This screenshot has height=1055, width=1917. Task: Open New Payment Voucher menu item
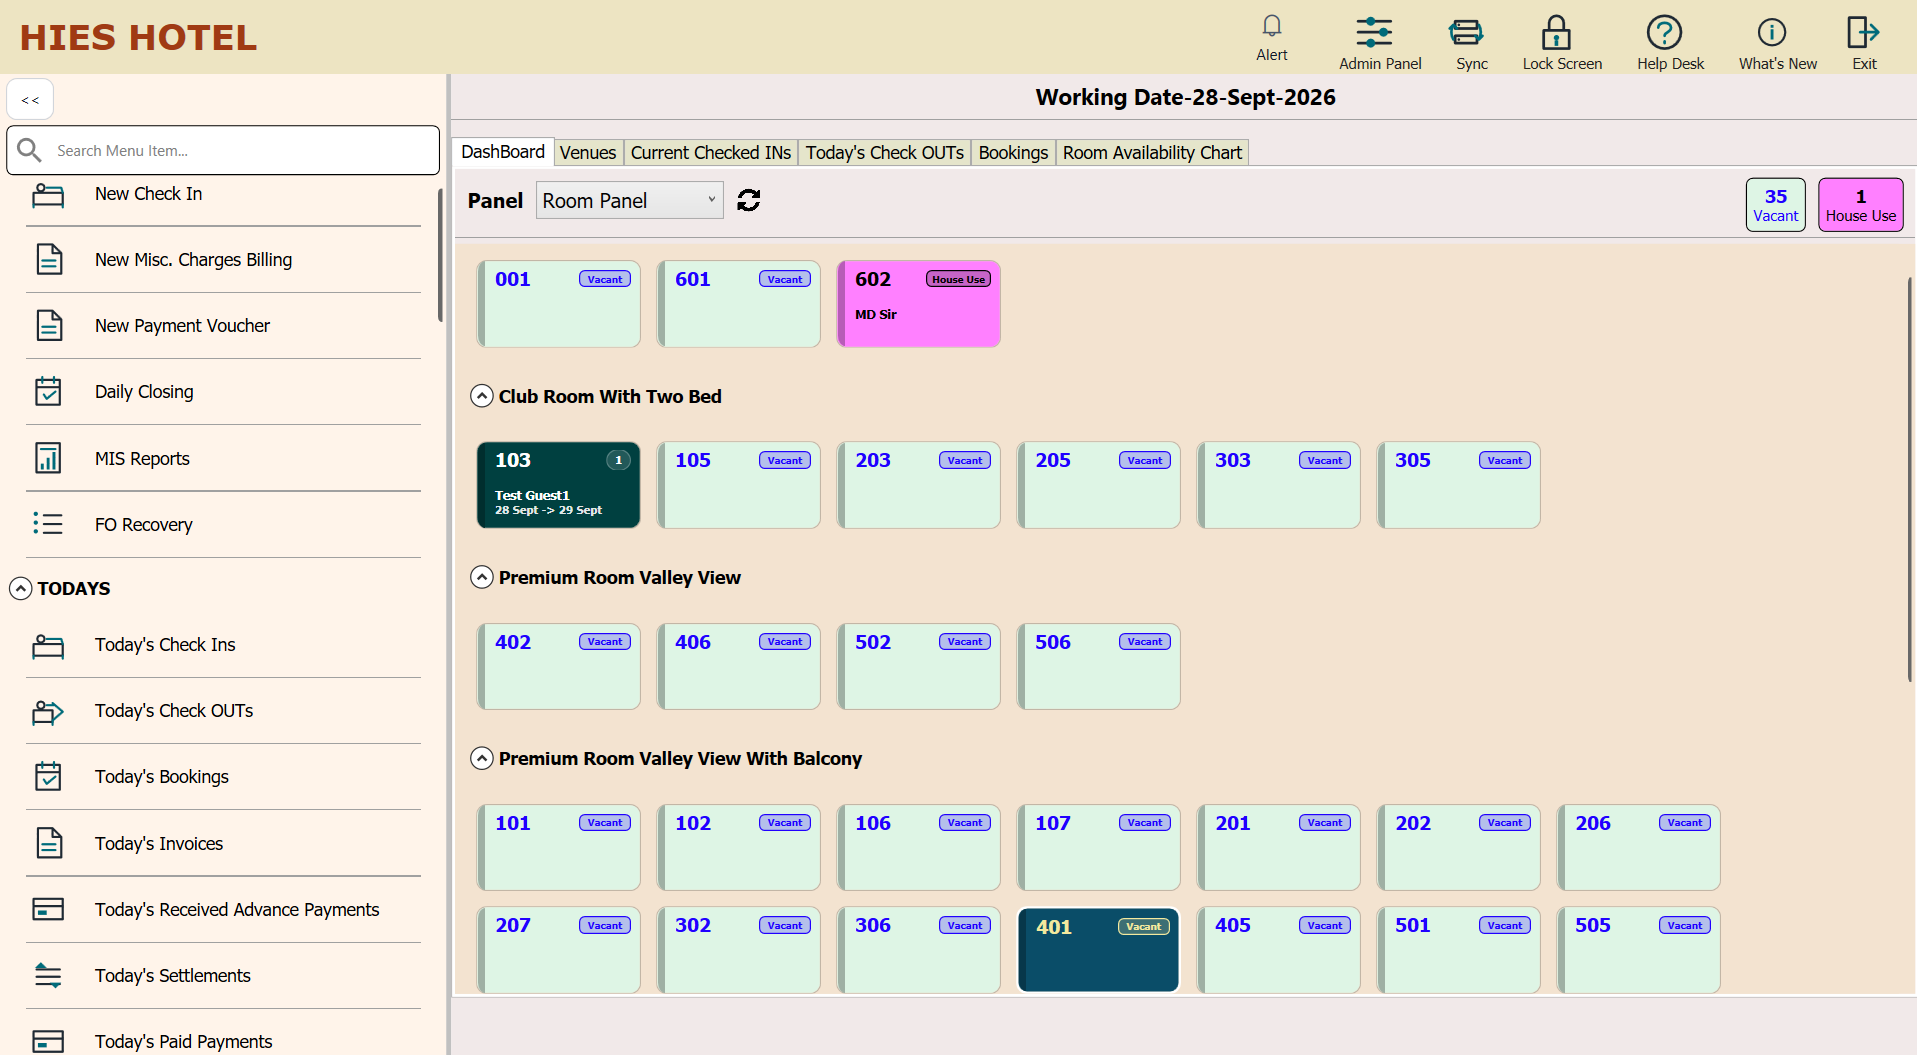[x=223, y=326]
